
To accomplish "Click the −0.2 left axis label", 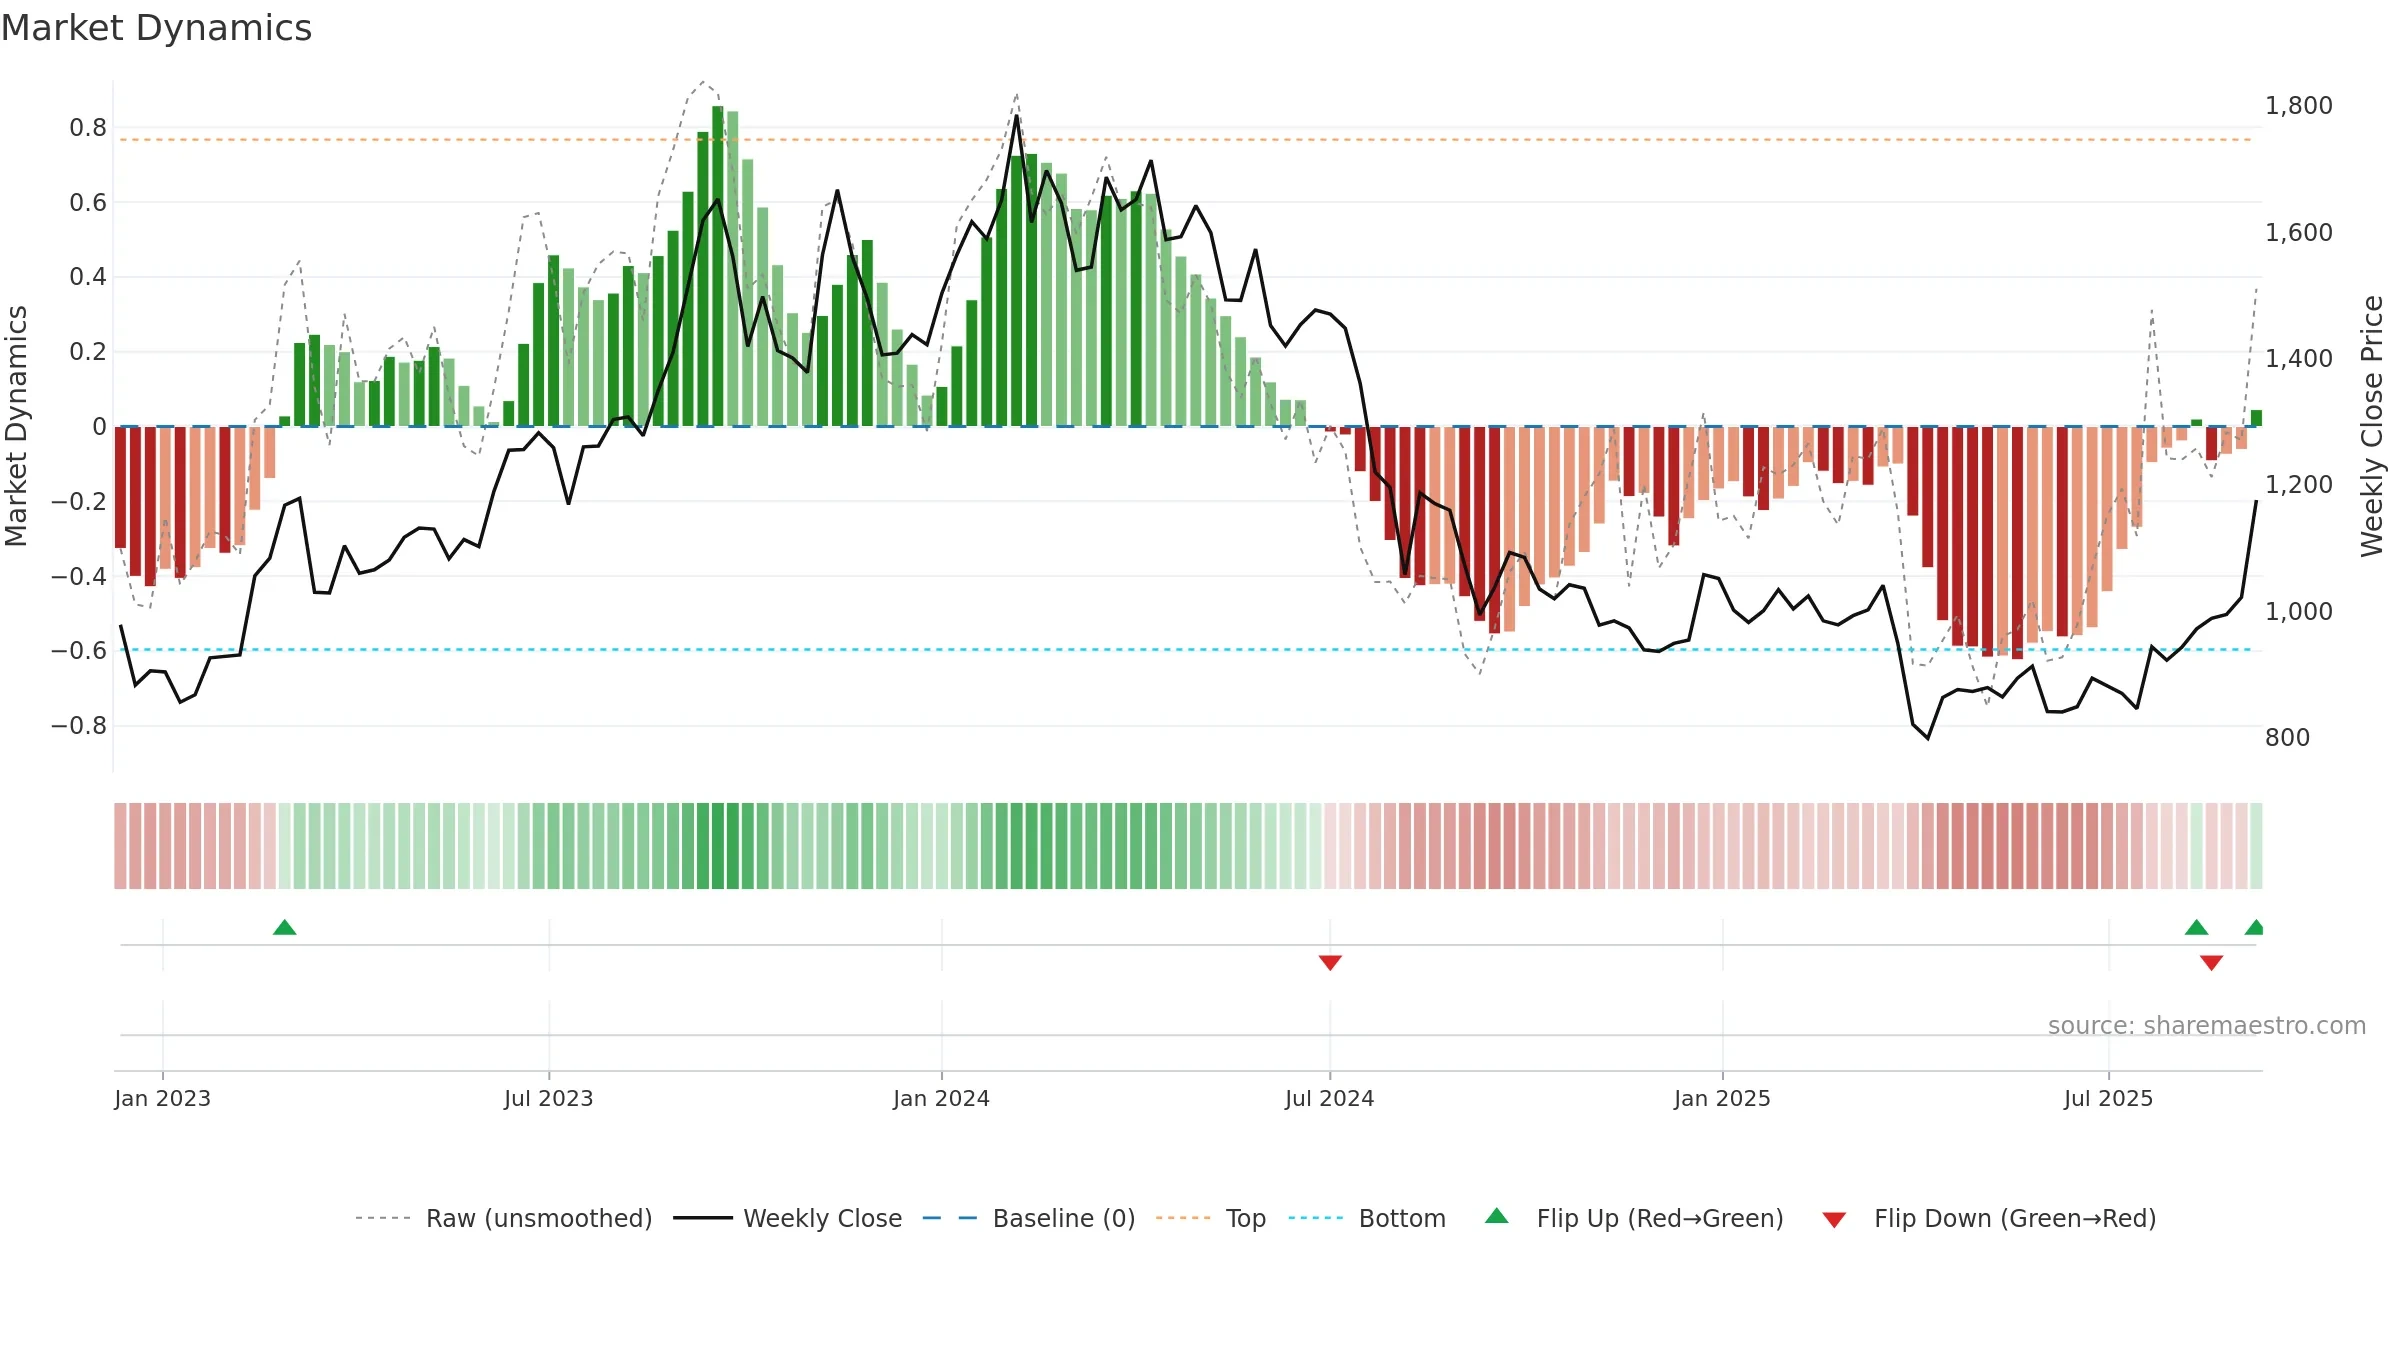I will 79,501.
